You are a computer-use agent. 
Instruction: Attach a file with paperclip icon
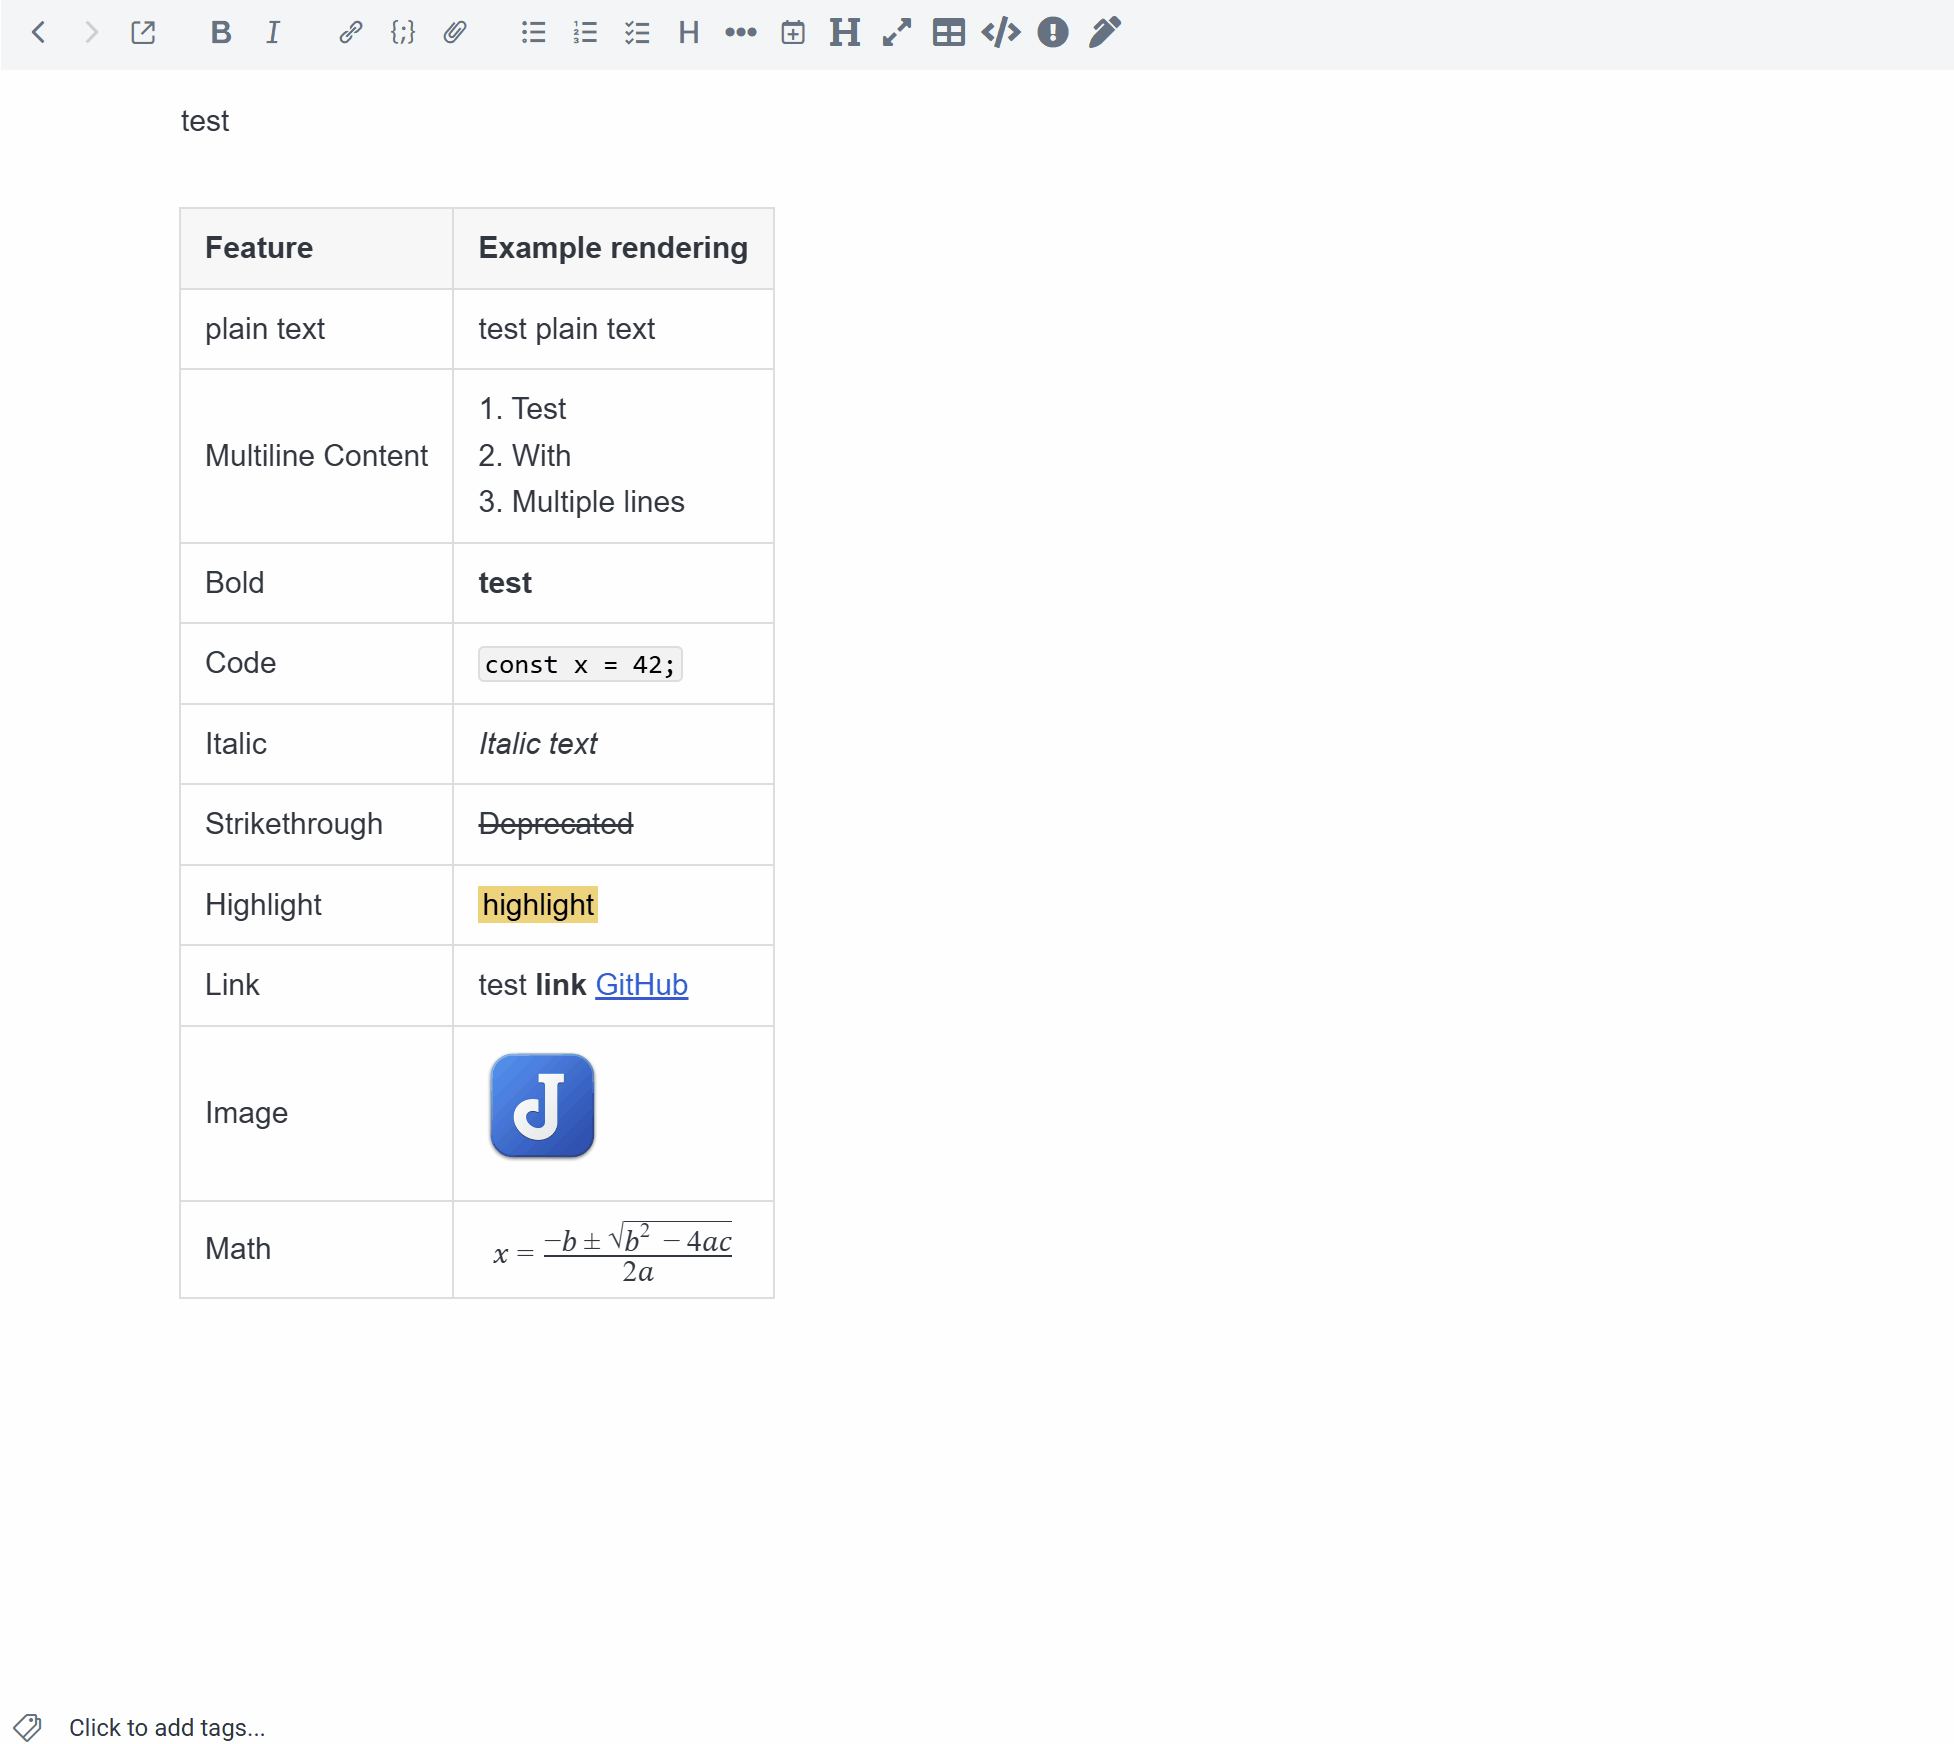pyautogui.click(x=455, y=33)
